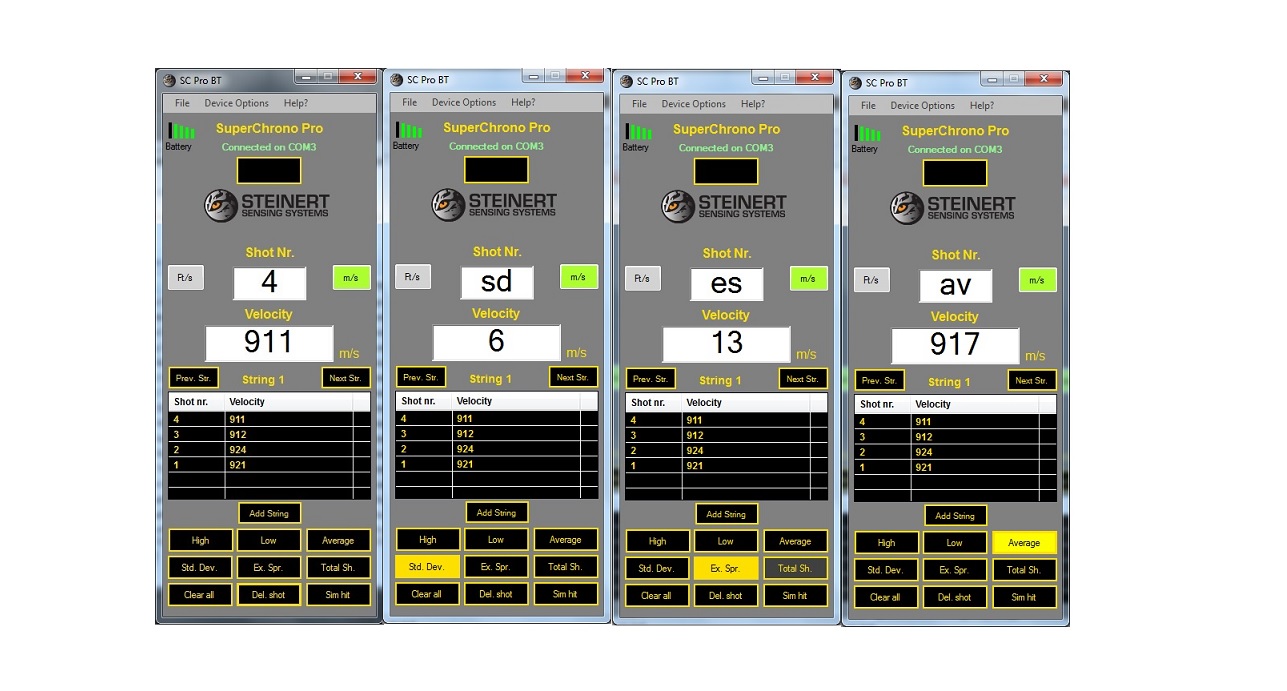Open Device Options in the av window
The width and height of the screenshot is (1287, 691).
point(923,105)
